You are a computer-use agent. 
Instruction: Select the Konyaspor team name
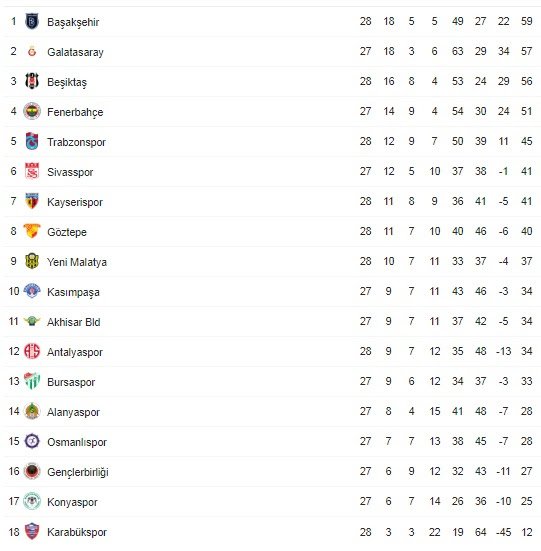tap(72, 502)
